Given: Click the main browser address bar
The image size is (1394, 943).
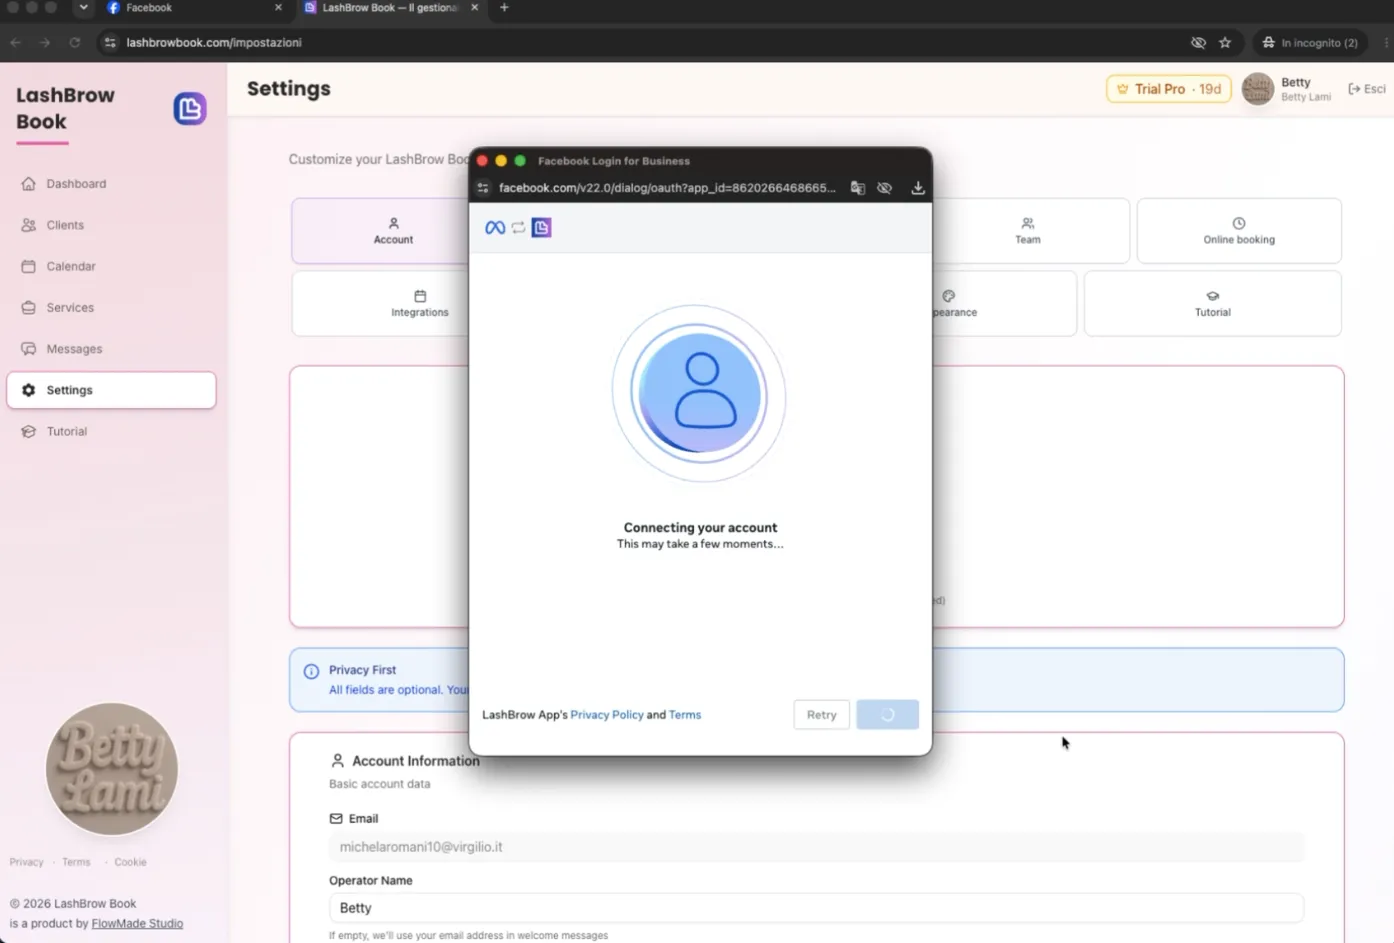Looking at the screenshot, I should point(640,42).
